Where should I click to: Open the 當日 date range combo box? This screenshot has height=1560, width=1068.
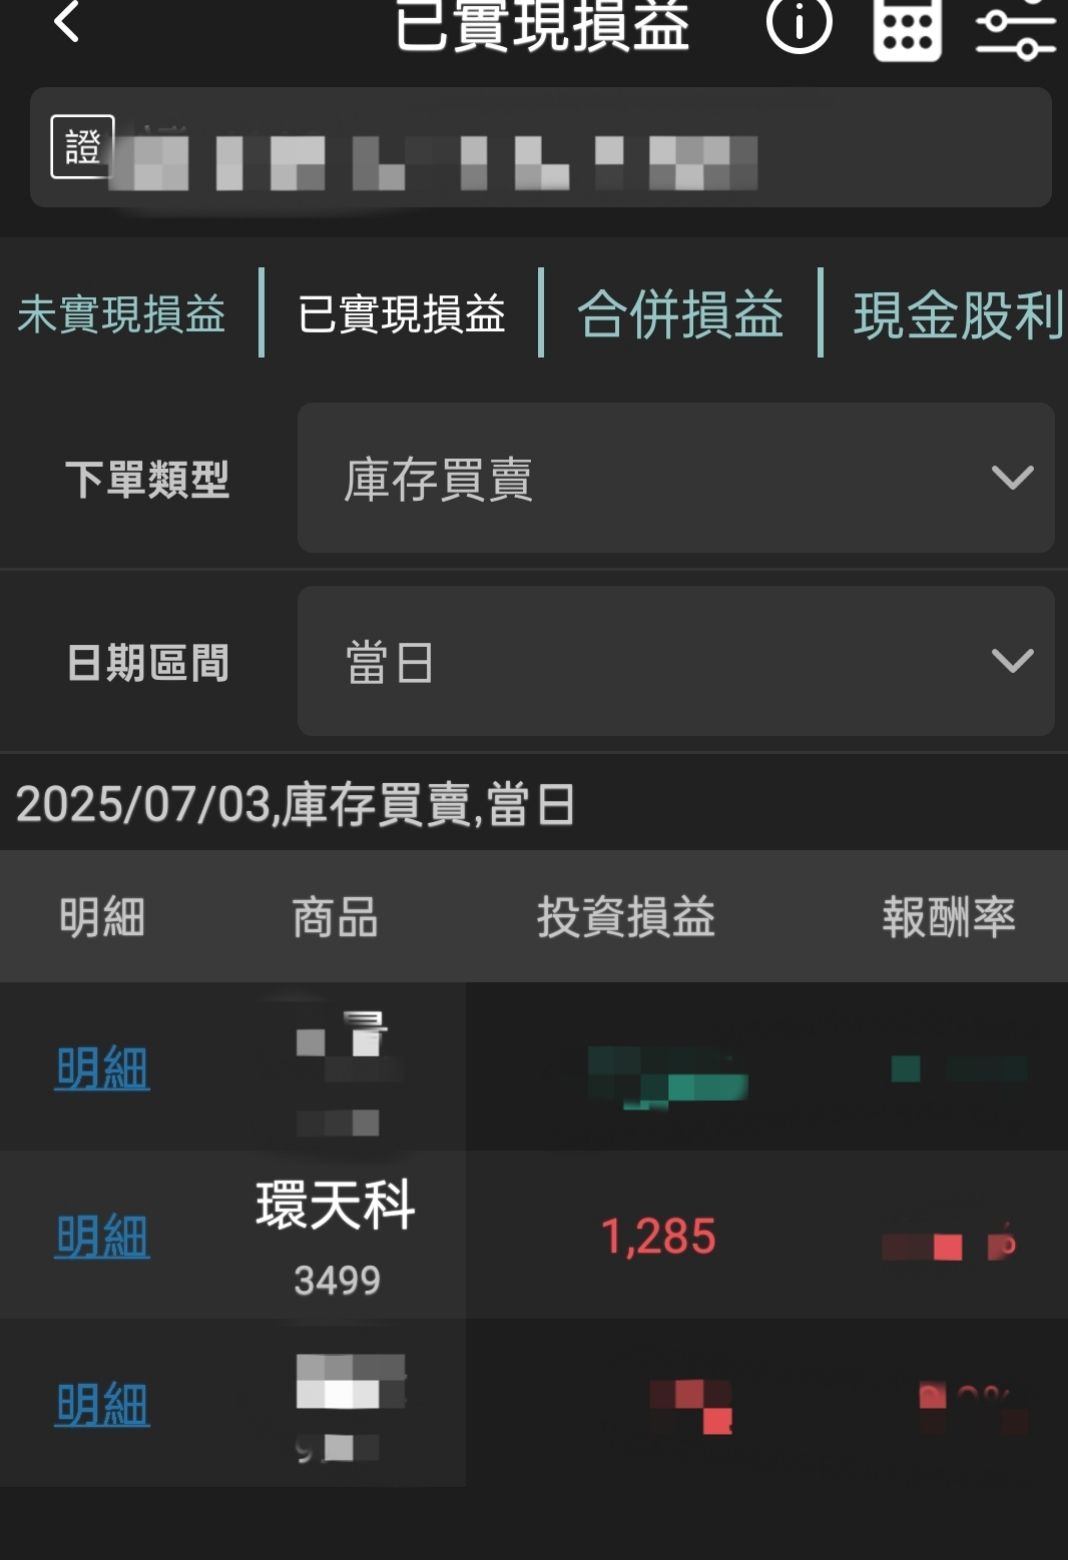click(x=676, y=661)
